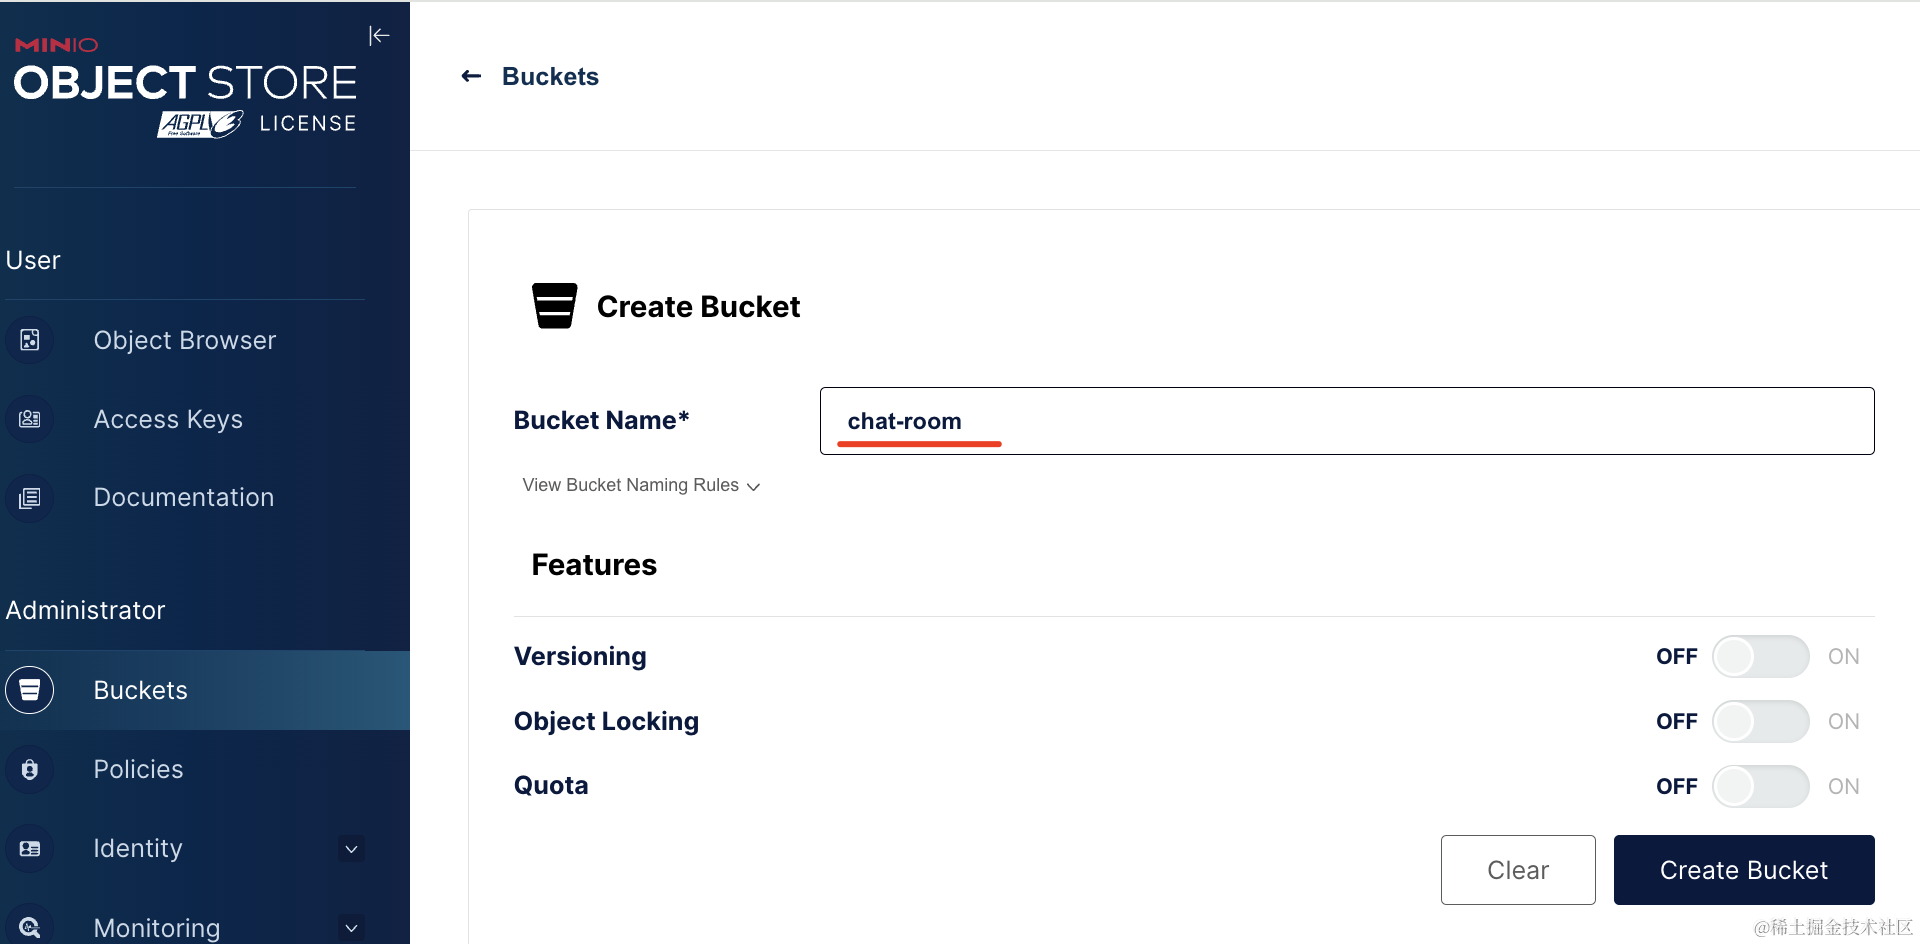The height and width of the screenshot is (944, 1920).
Task: Click the Bucket Name input field
Action: click(x=1346, y=421)
